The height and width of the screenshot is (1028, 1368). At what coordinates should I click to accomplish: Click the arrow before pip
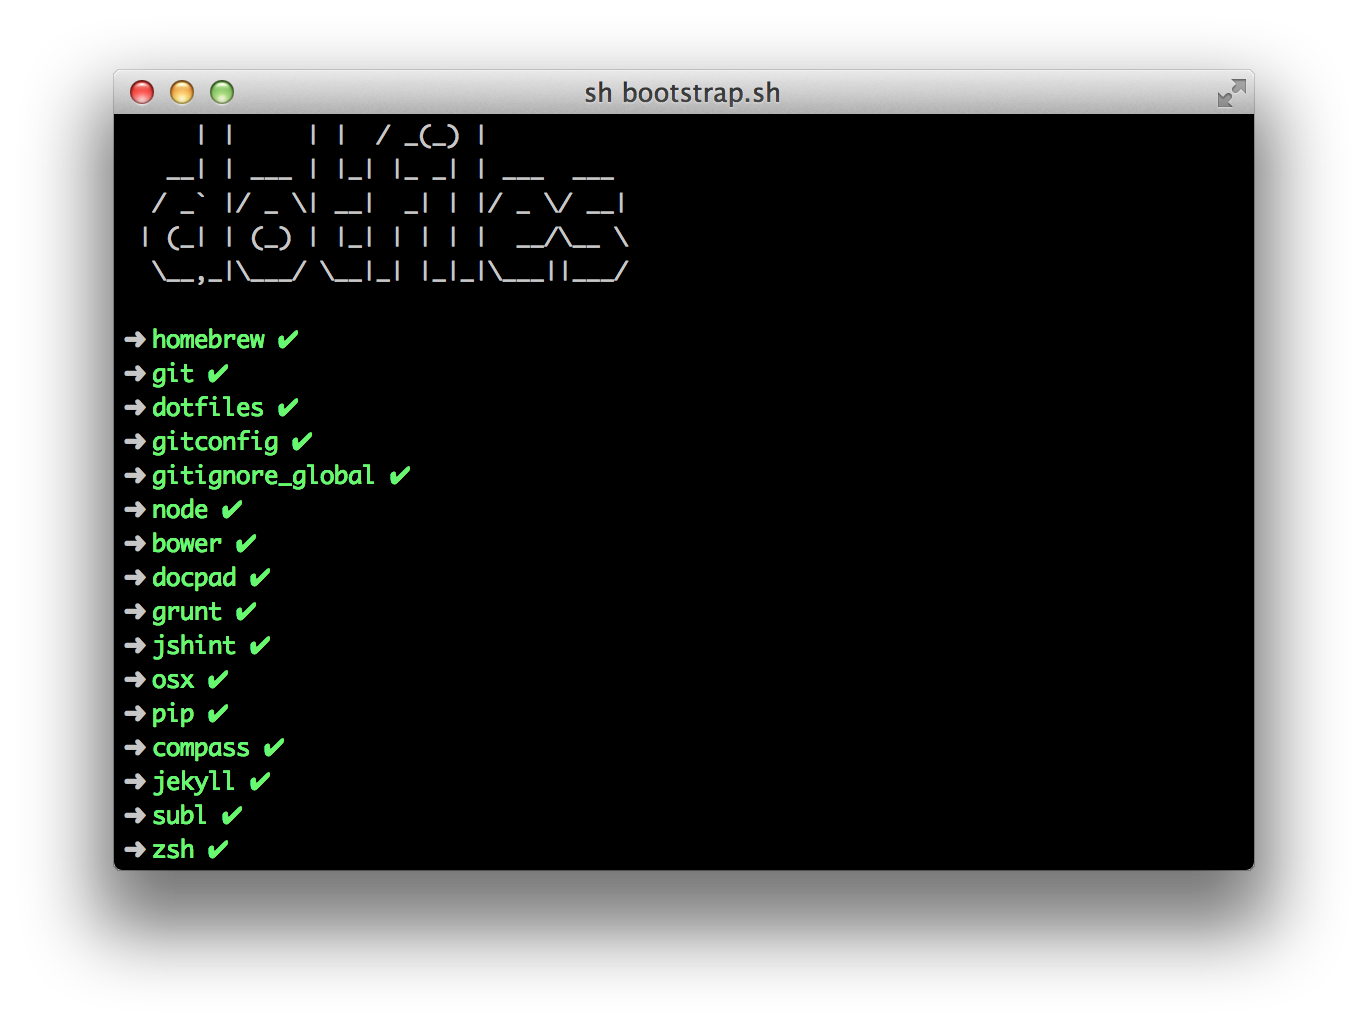coord(135,714)
